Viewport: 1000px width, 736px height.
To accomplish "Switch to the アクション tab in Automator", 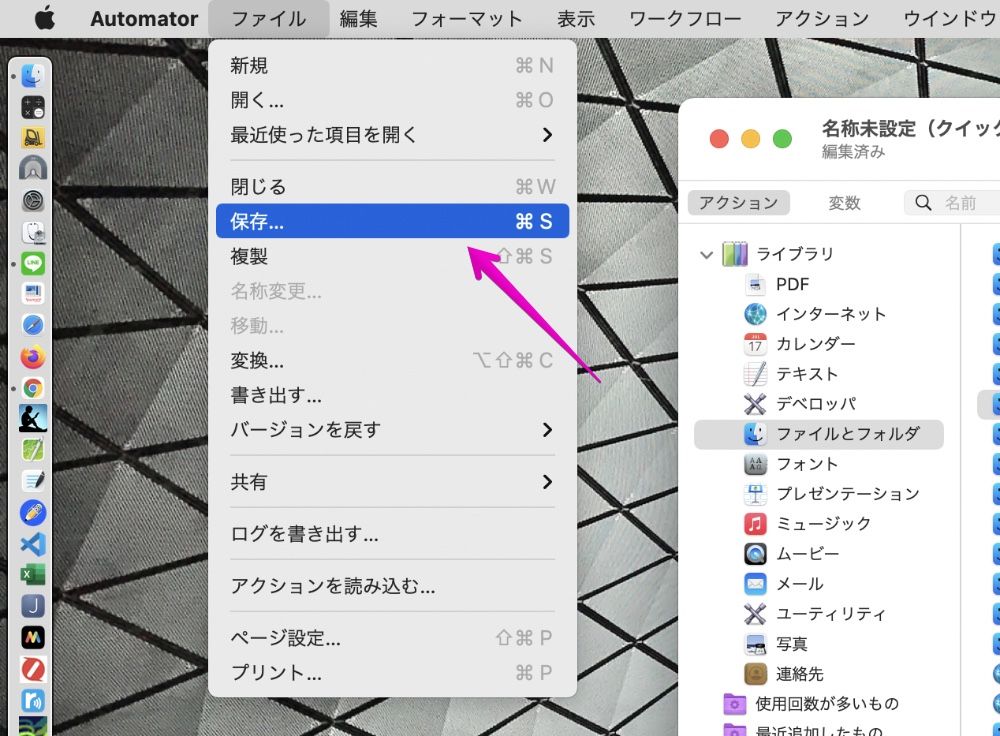I will click(739, 203).
